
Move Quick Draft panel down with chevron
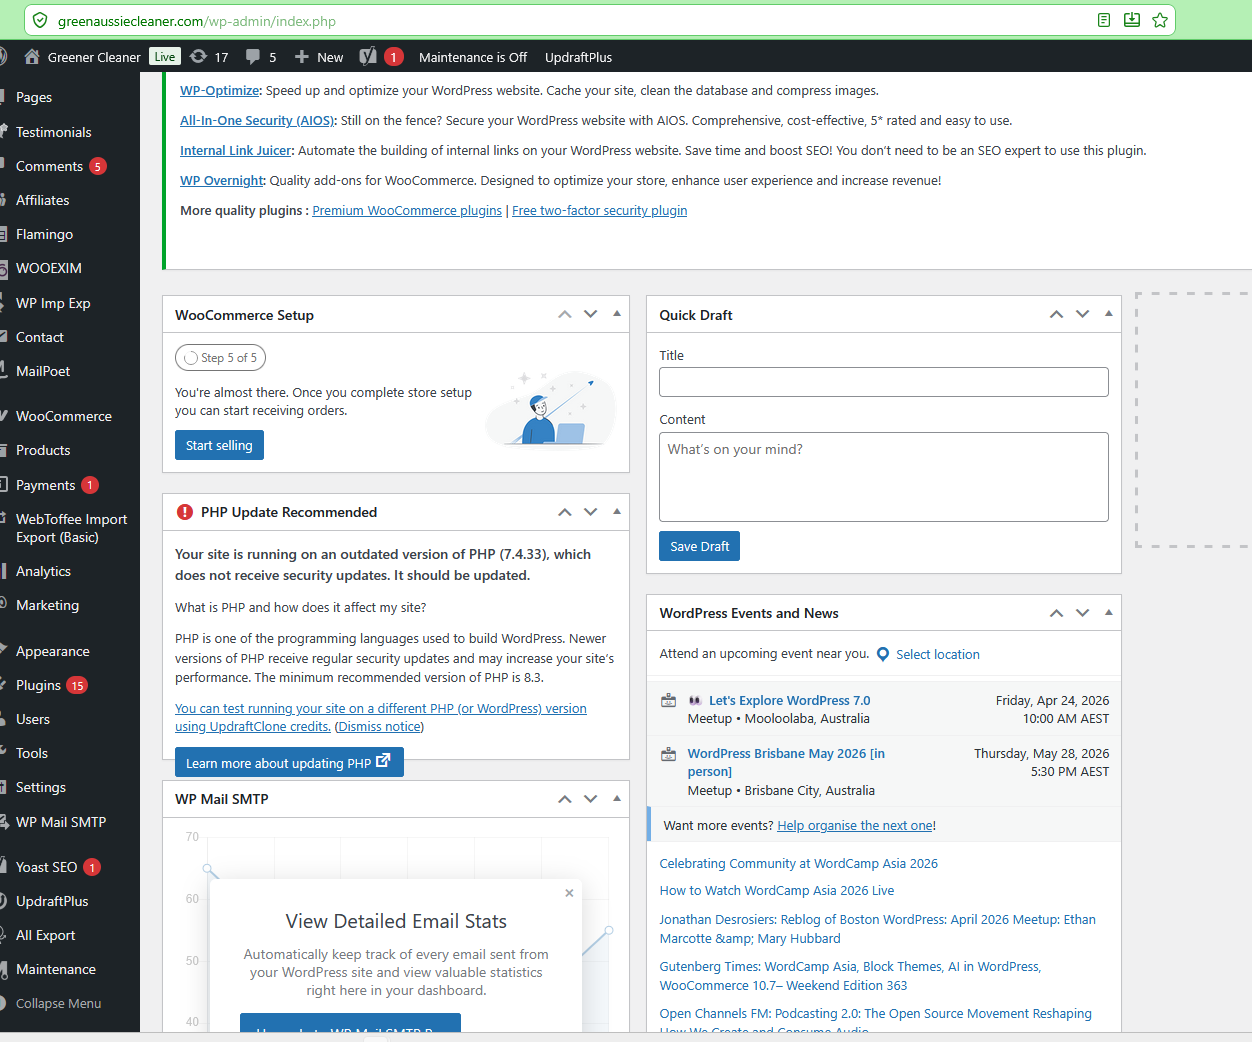[x=1082, y=314]
